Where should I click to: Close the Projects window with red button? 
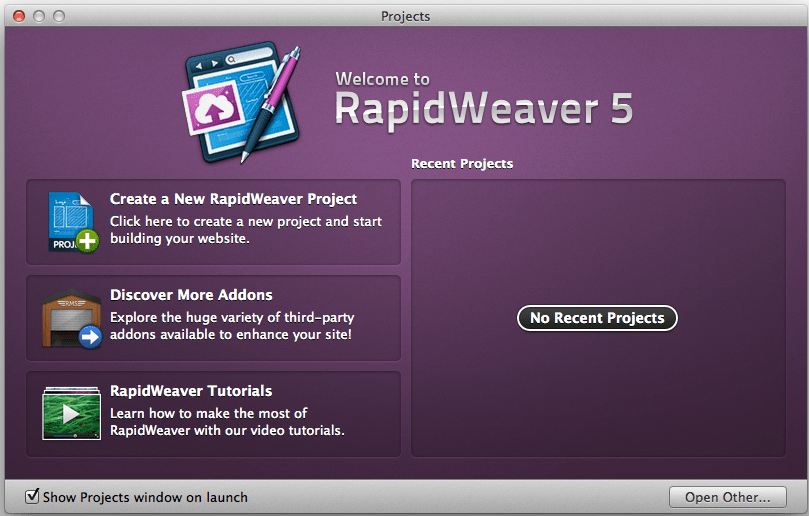click(19, 16)
